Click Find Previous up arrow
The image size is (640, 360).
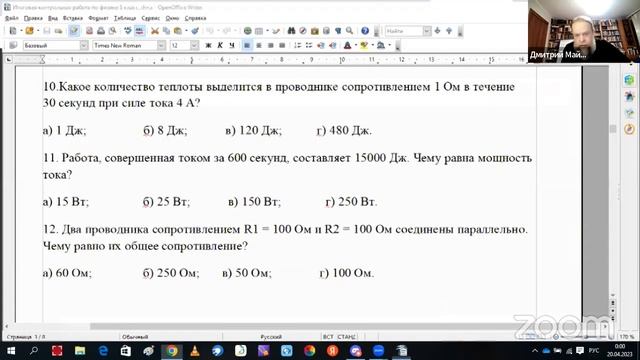click(x=449, y=31)
